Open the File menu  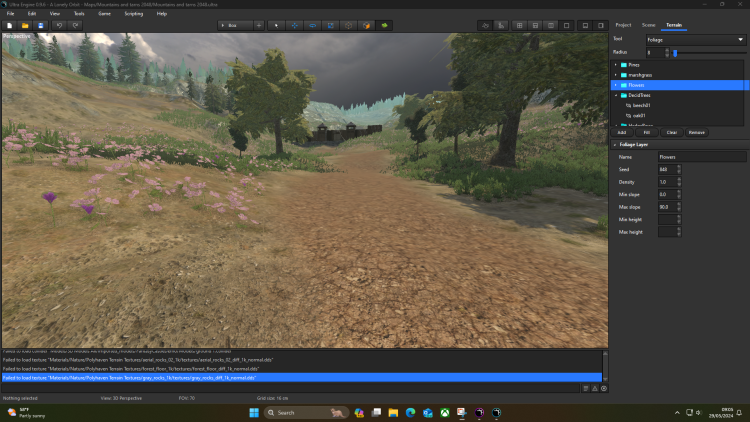10,13
